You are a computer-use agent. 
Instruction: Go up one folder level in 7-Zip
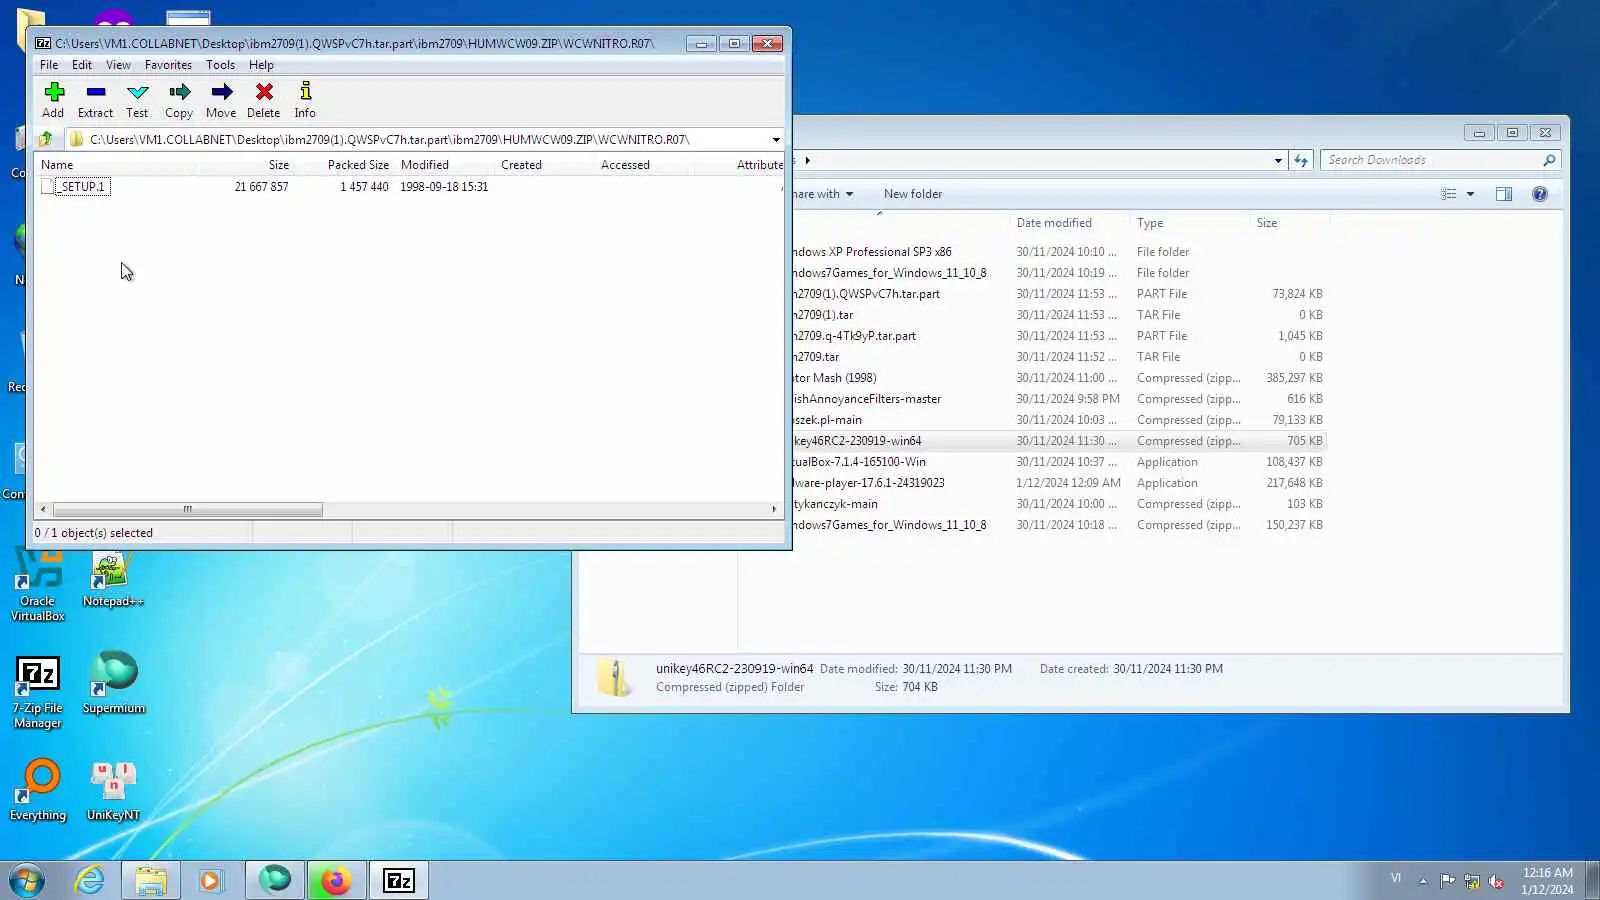(46, 139)
